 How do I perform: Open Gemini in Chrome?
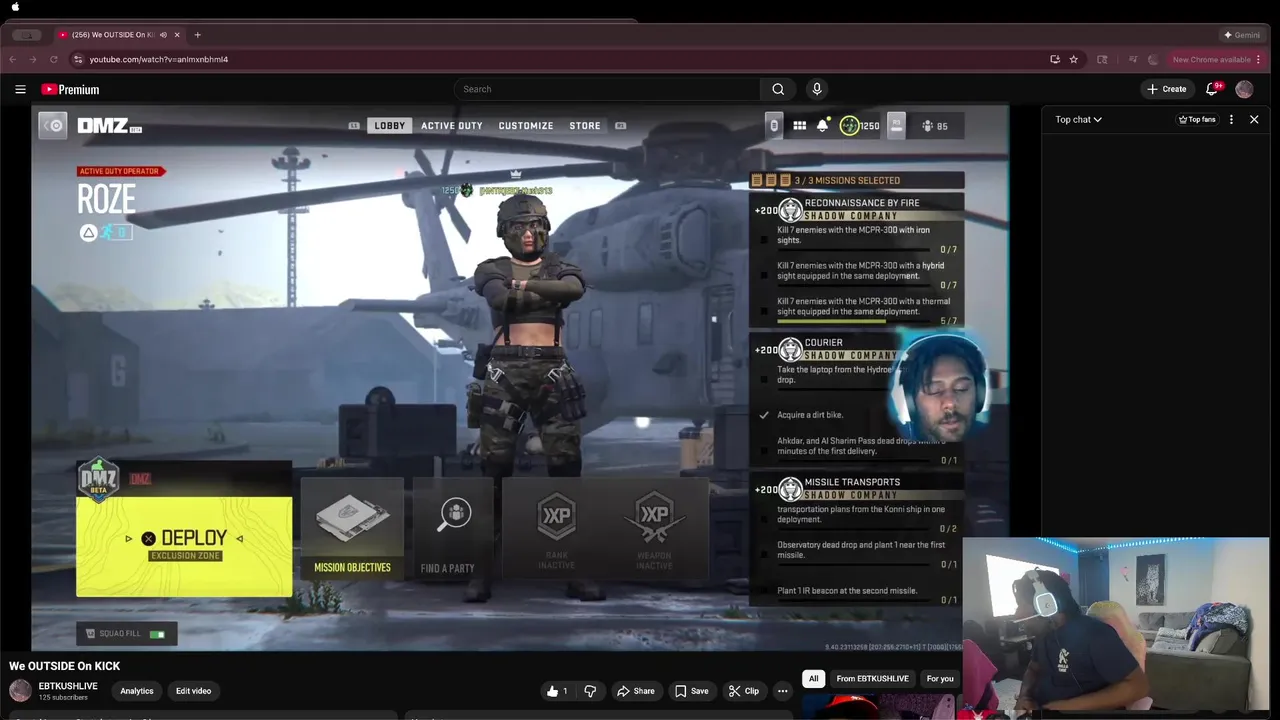click(x=1242, y=35)
